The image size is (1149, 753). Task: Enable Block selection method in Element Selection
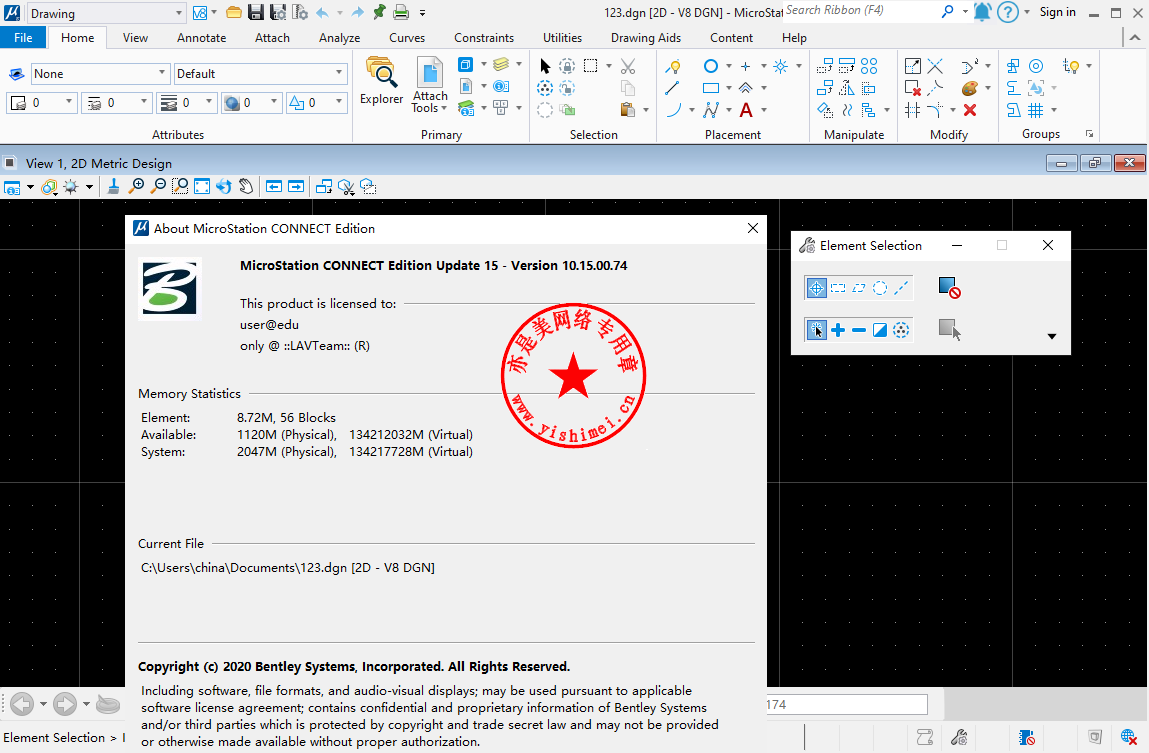click(838, 288)
